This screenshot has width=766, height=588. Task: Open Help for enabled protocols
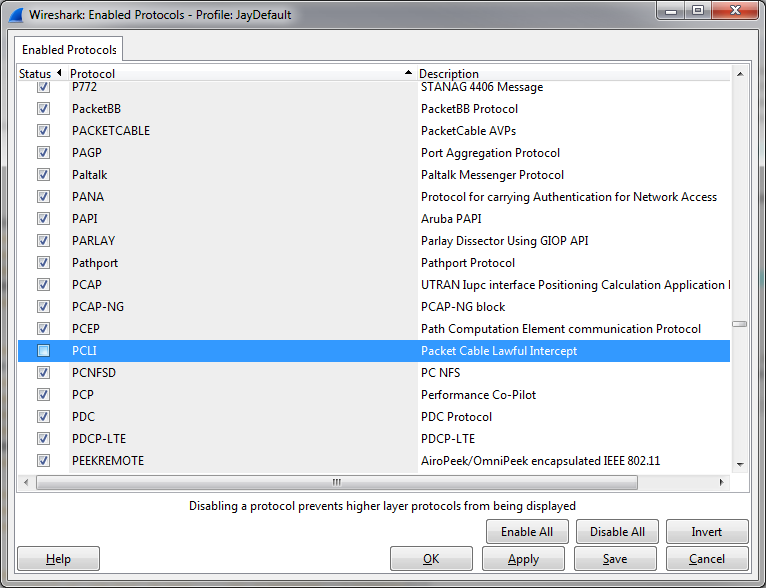point(58,559)
